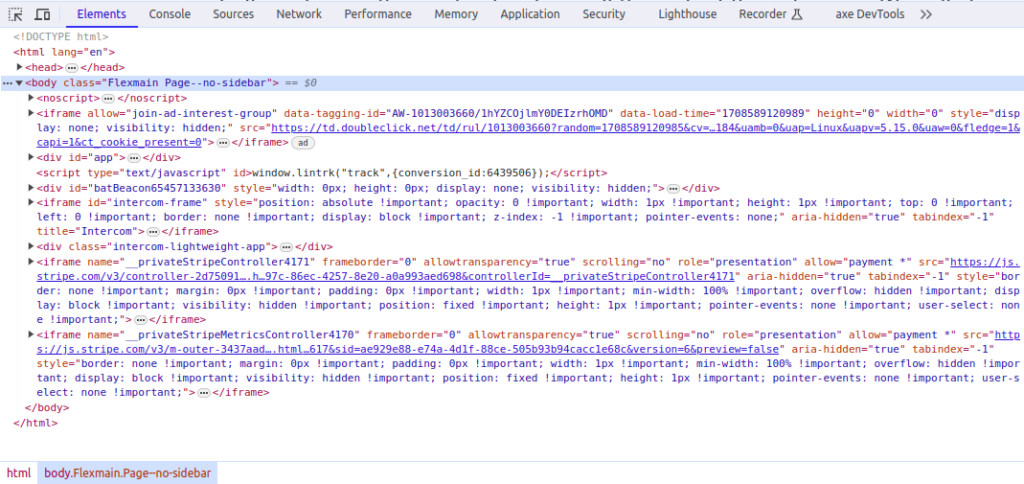Expand the intercom-frame iframe node

coord(31,202)
